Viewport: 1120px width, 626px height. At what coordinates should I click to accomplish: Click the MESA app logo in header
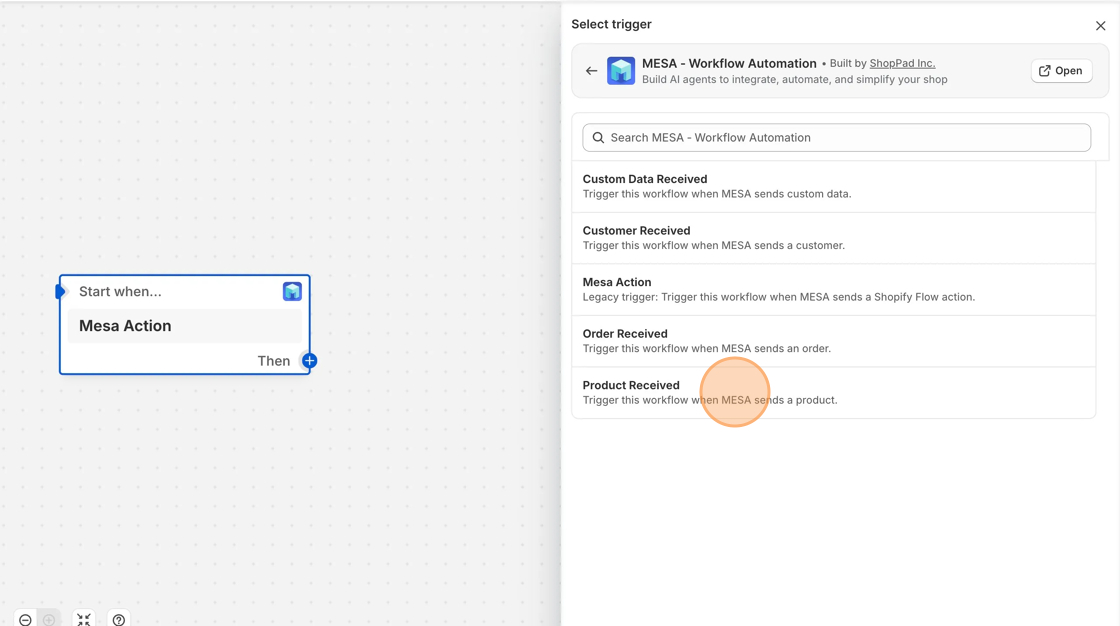(x=621, y=71)
